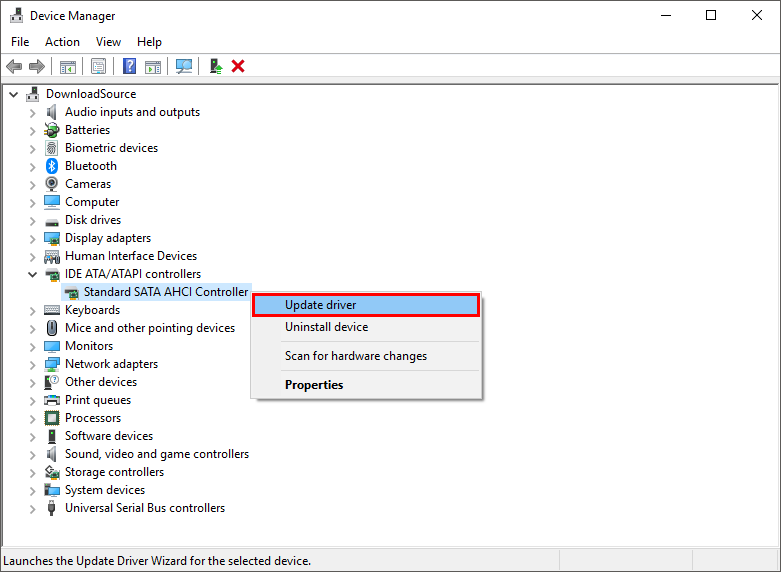The image size is (781, 572).
Task: Open Properties from the context menu
Action: tap(366, 385)
